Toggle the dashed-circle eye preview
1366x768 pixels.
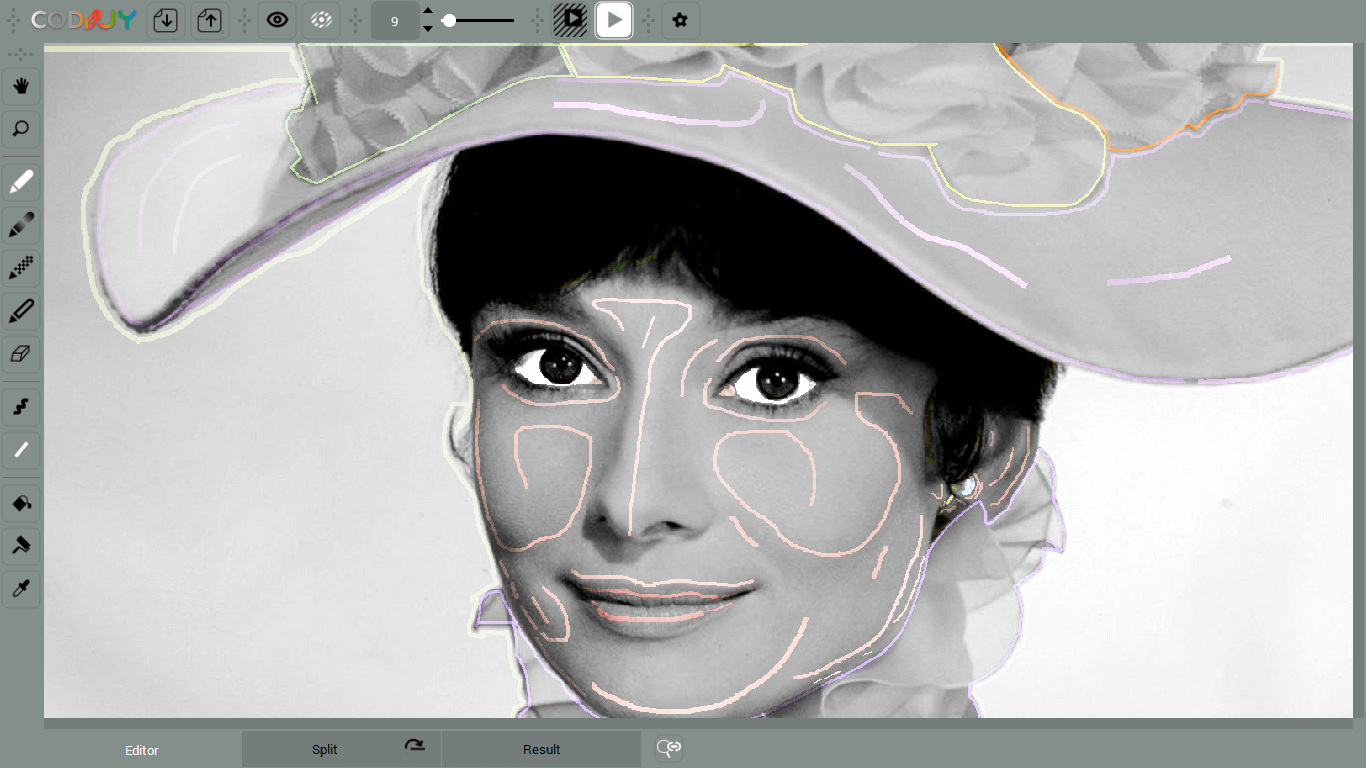click(x=321, y=20)
